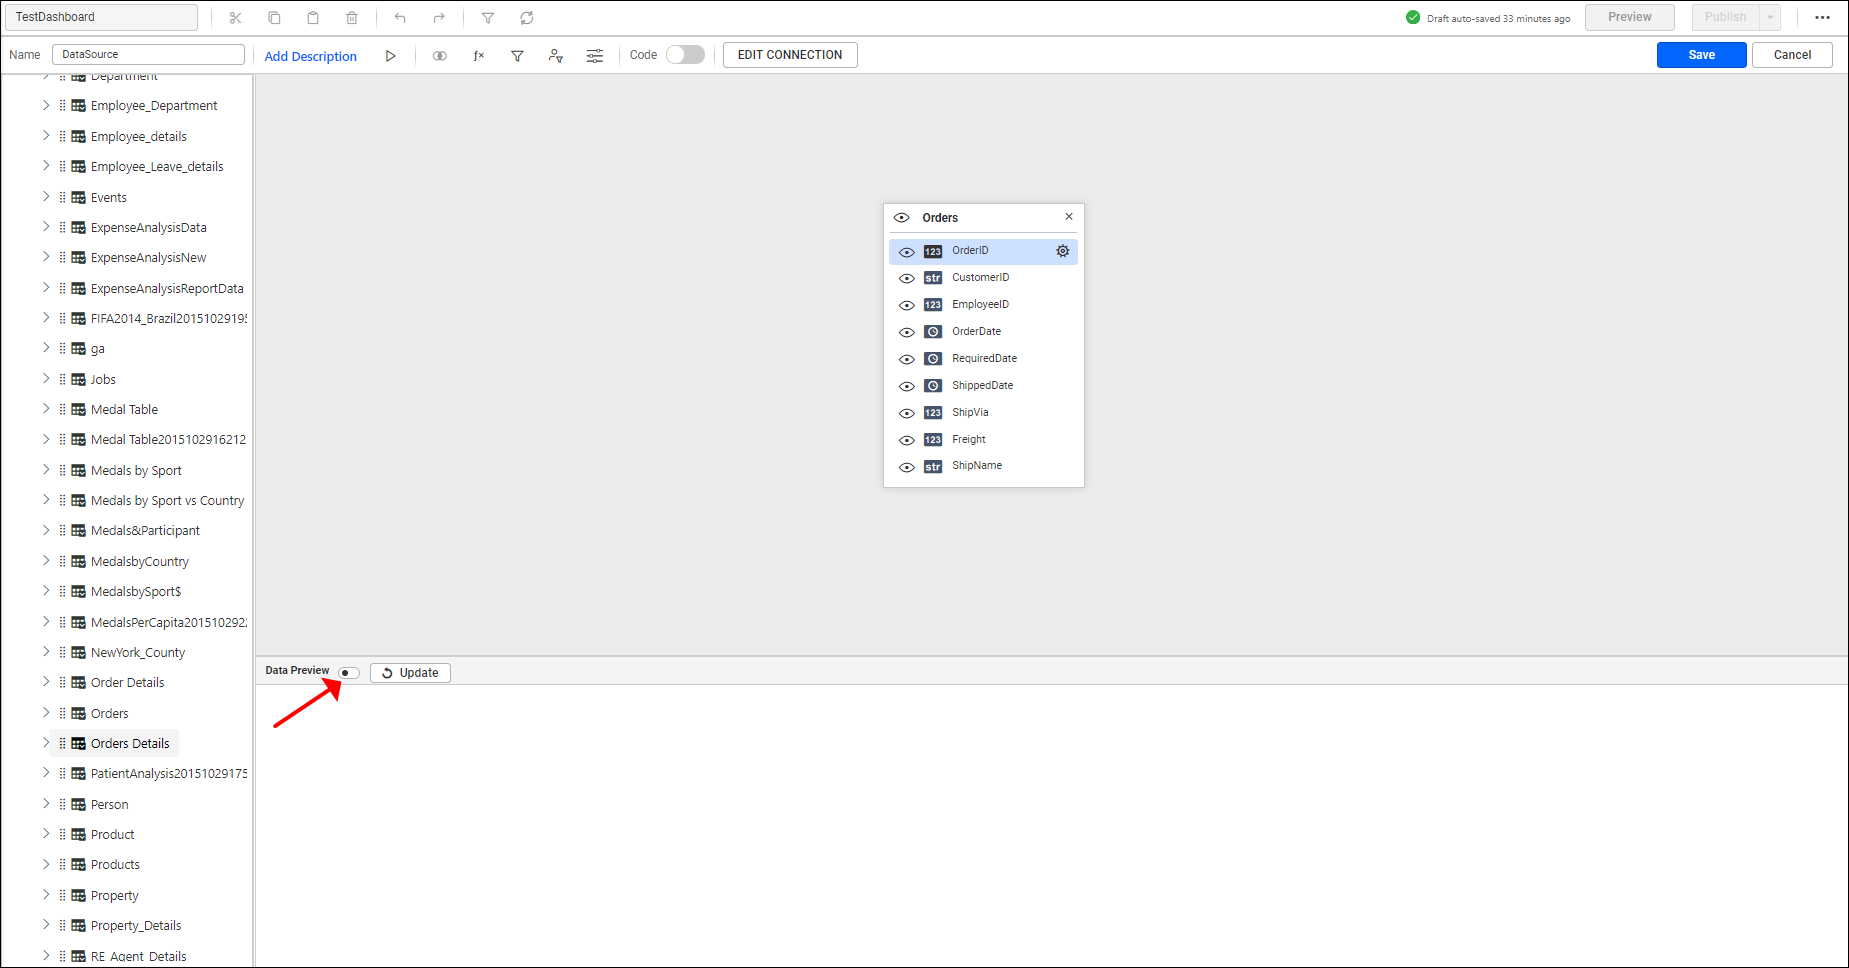Click the gear icon on OrderID row
The image size is (1849, 968).
(1063, 251)
